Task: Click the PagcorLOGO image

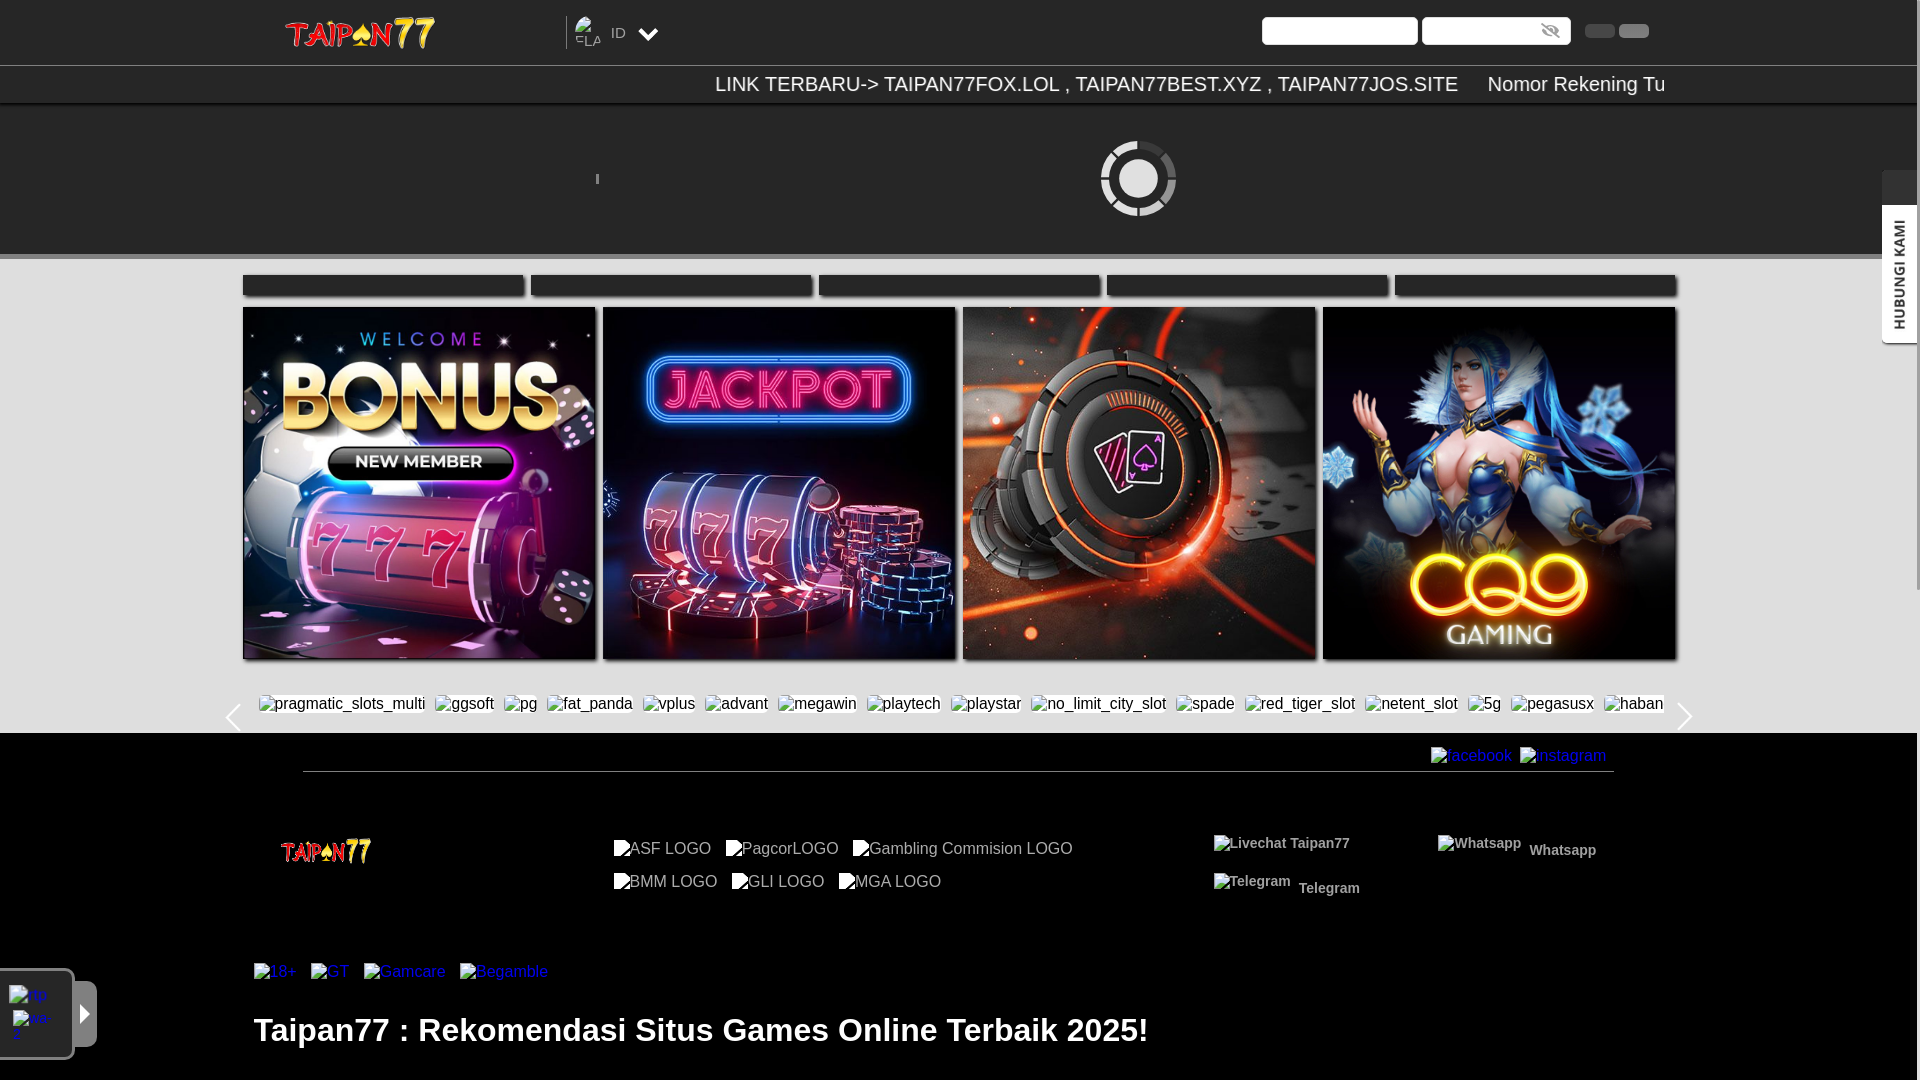Action: point(782,848)
